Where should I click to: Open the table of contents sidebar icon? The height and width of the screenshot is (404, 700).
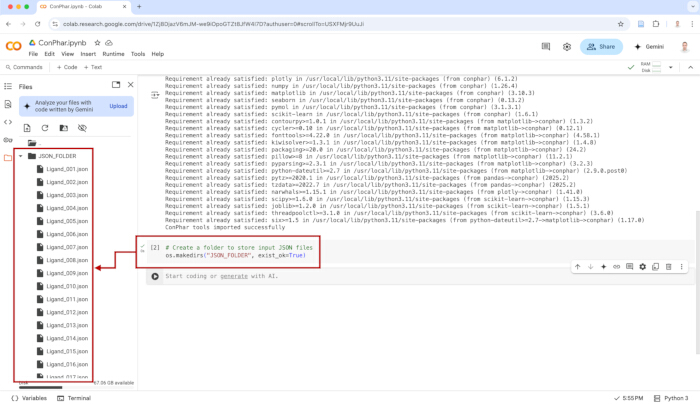pos(8,86)
